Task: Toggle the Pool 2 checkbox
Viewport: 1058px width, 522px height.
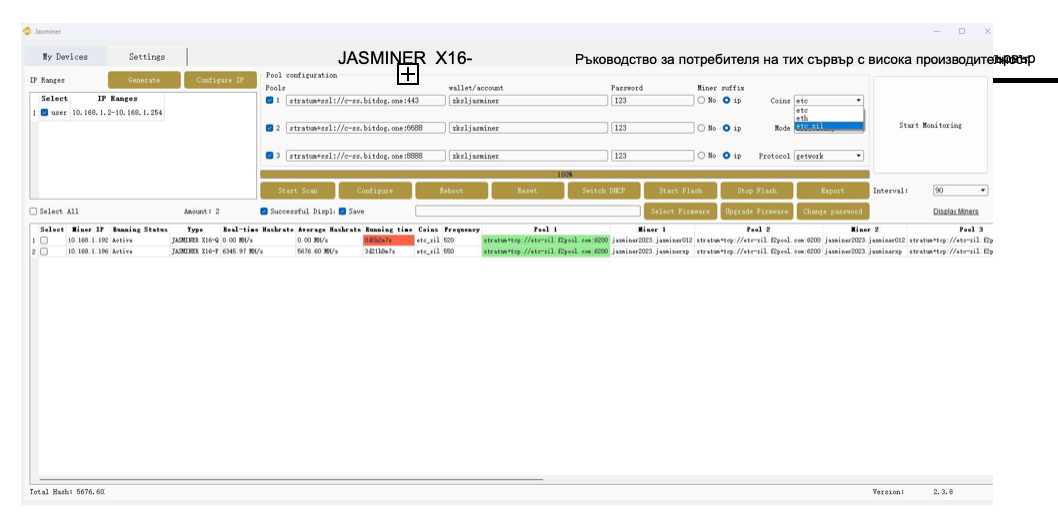Action: (x=270, y=127)
